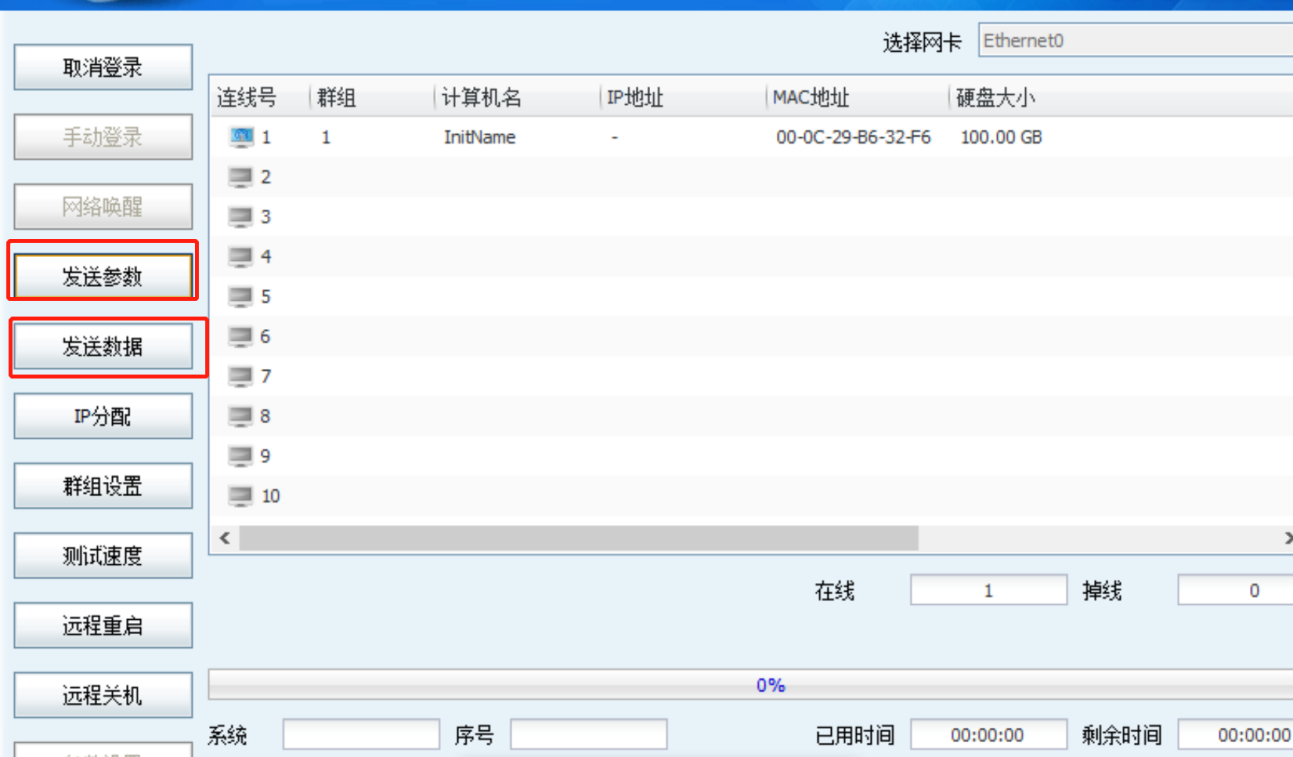Click the 发送参数 button

click(x=103, y=277)
